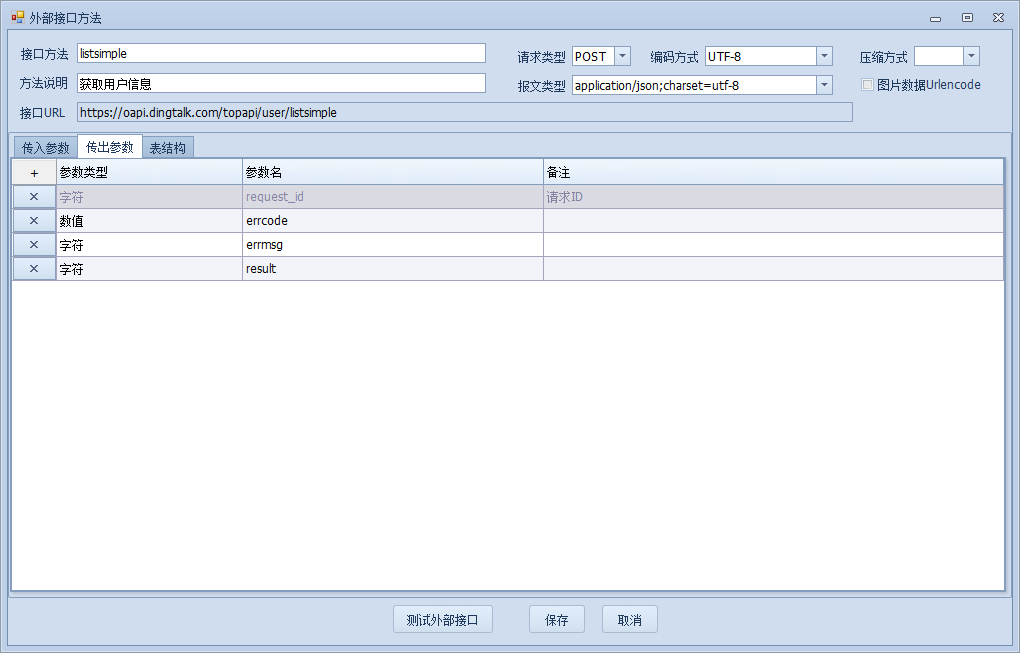This screenshot has height=653, width=1020.
Task: Open the 压缩方式 dropdown
Action: [x=971, y=57]
